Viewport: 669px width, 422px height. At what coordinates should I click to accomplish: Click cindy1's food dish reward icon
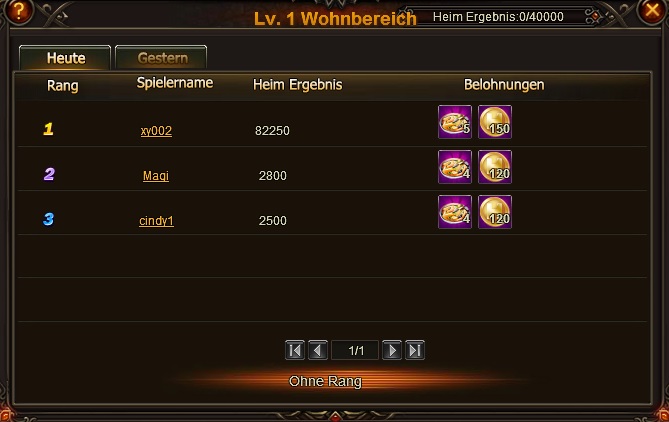click(x=455, y=212)
